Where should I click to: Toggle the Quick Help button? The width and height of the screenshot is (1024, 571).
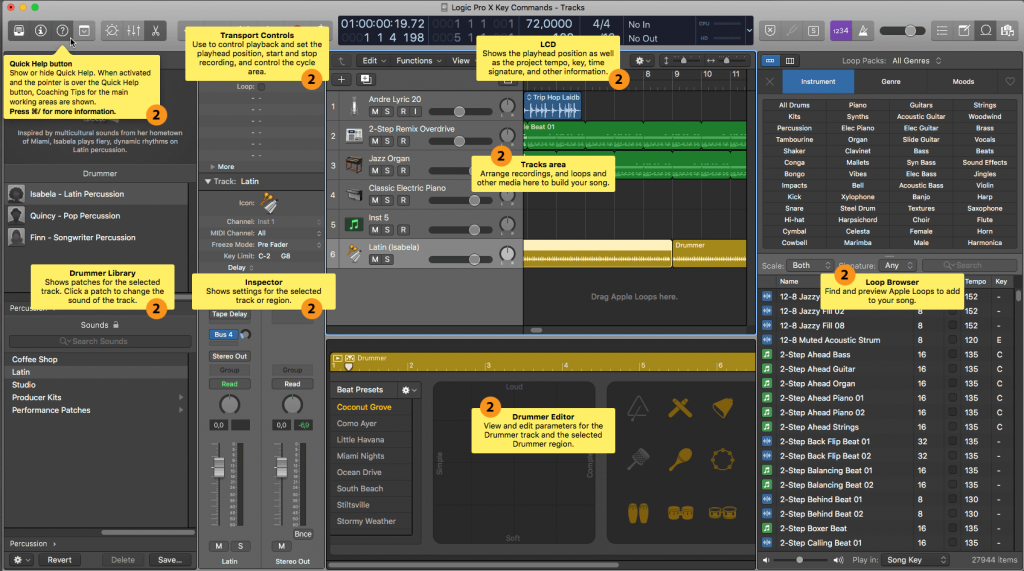(x=63, y=31)
